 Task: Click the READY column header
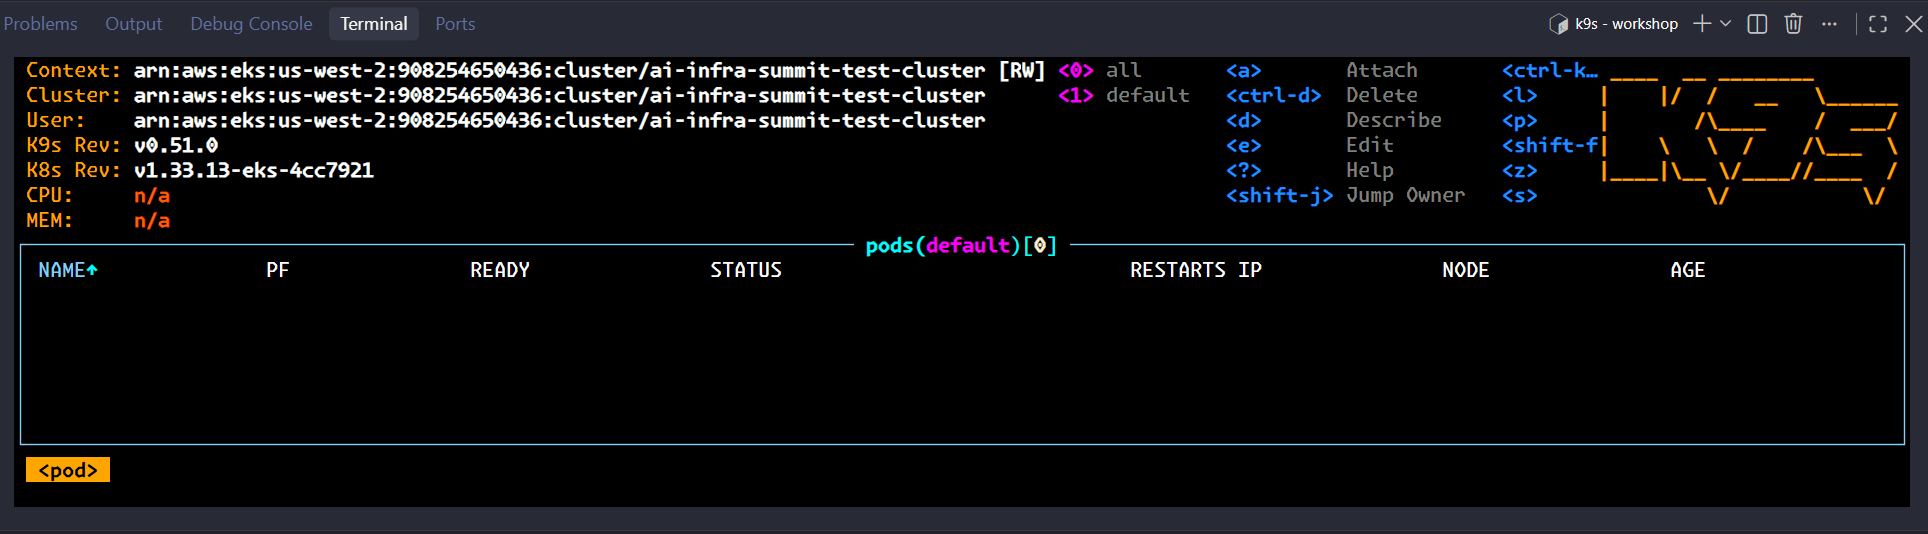click(x=500, y=270)
